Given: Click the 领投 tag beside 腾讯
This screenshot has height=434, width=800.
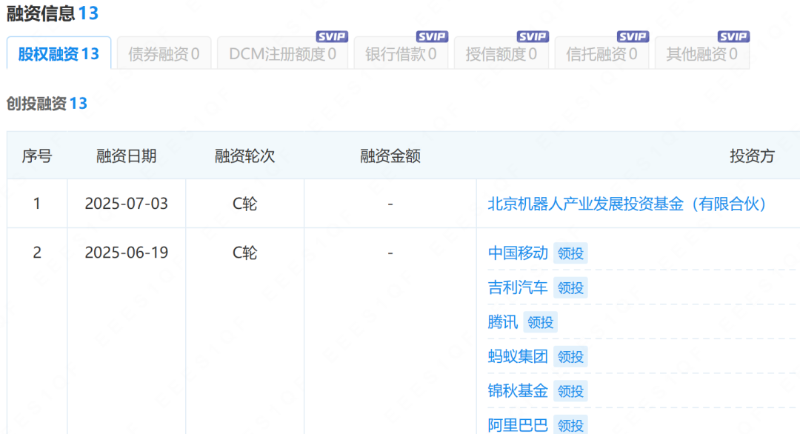Looking at the screenshot, I should pyautogui.click(x=540, y=322).
